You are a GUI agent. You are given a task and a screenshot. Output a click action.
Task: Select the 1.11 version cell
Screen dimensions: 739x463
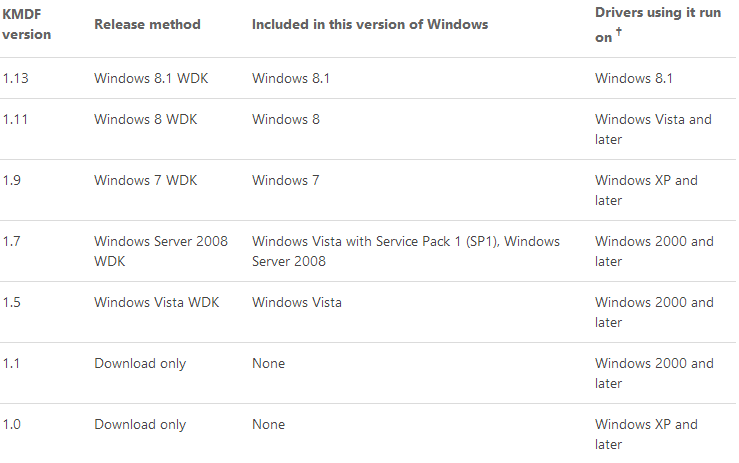click(x=15, y=119)
